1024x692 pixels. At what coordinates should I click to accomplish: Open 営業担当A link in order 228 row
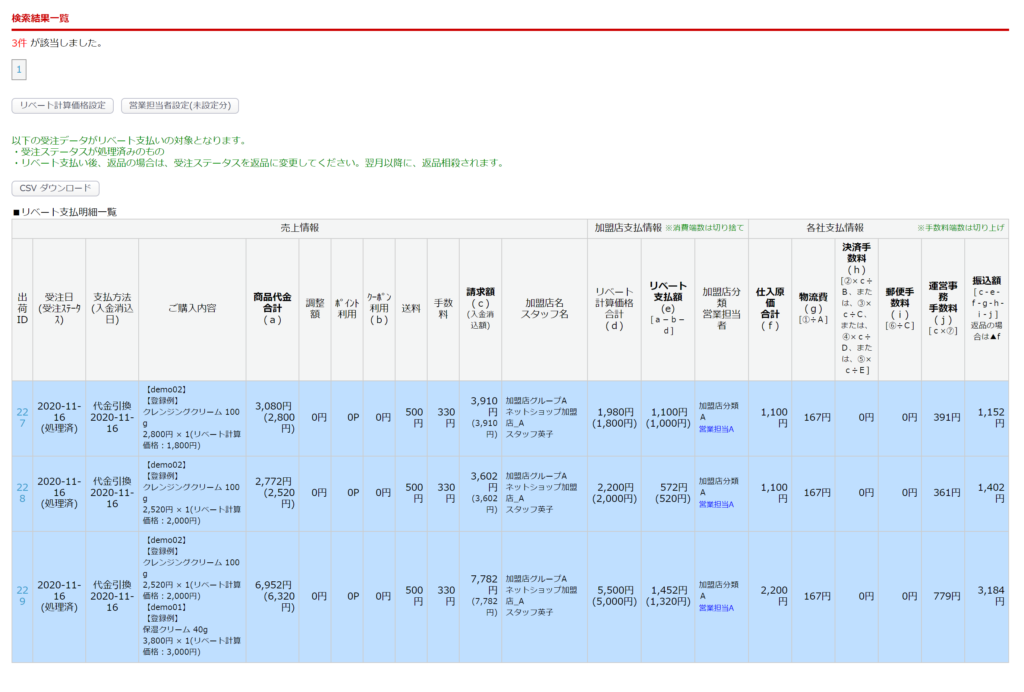[716, 504]
